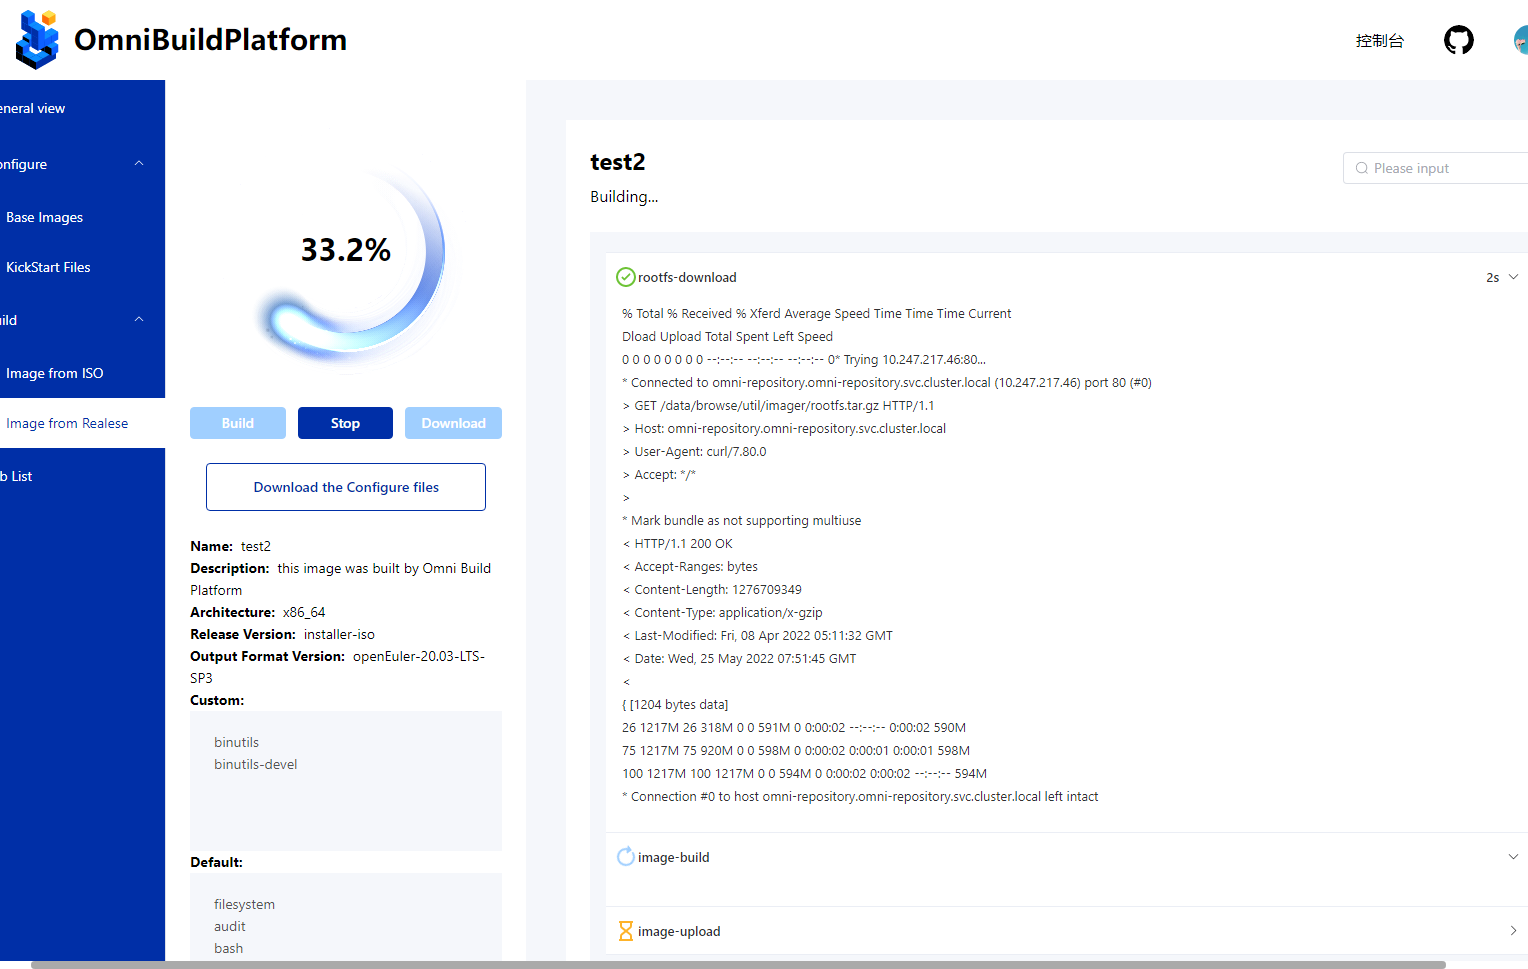
Task: Click the Architecture x86_64 value
Action: coord(304,612)
